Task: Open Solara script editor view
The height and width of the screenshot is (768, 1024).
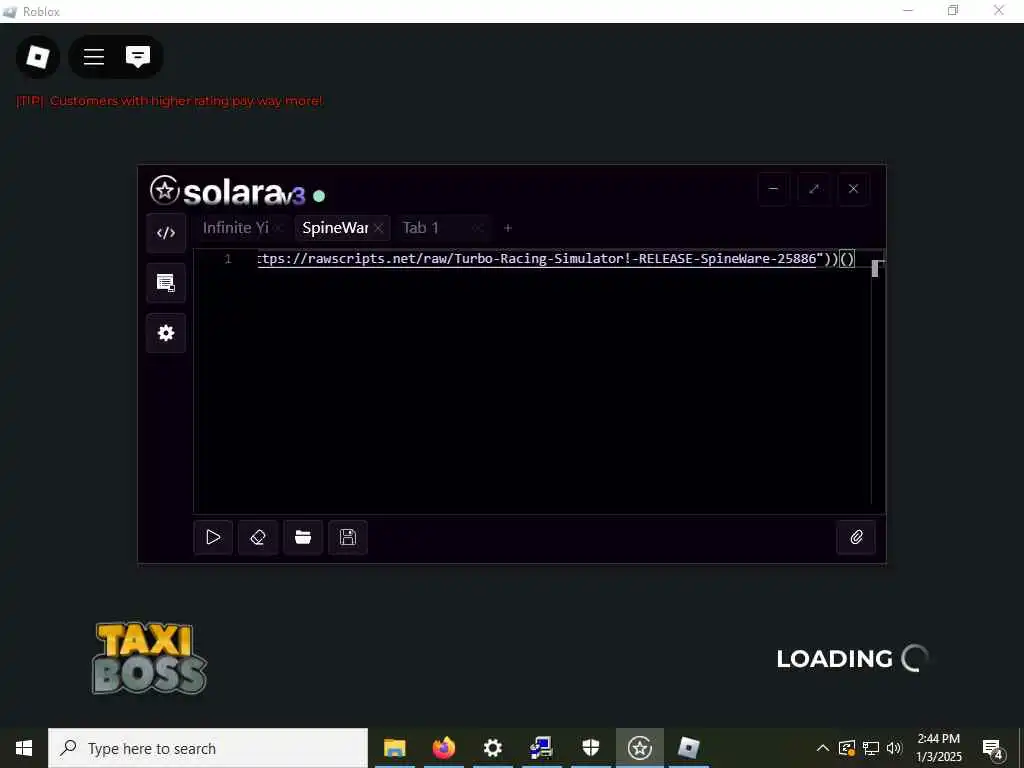Action: point(166,233)
